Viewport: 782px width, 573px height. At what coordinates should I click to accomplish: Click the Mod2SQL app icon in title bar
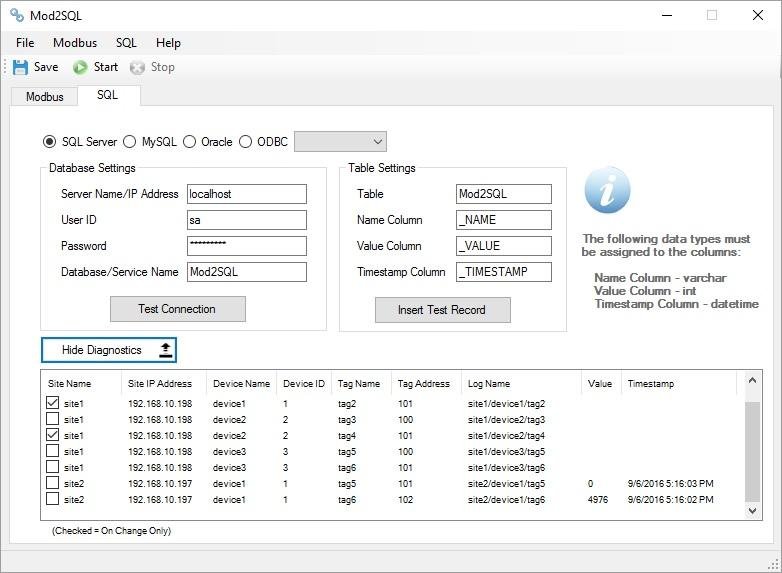[x=16, y=15]
